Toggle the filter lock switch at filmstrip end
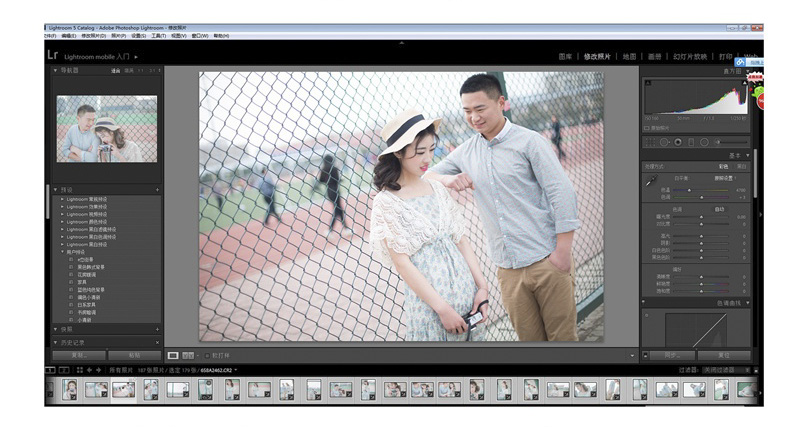This screenshot has height=427, width=800. (x=756, y=370)
